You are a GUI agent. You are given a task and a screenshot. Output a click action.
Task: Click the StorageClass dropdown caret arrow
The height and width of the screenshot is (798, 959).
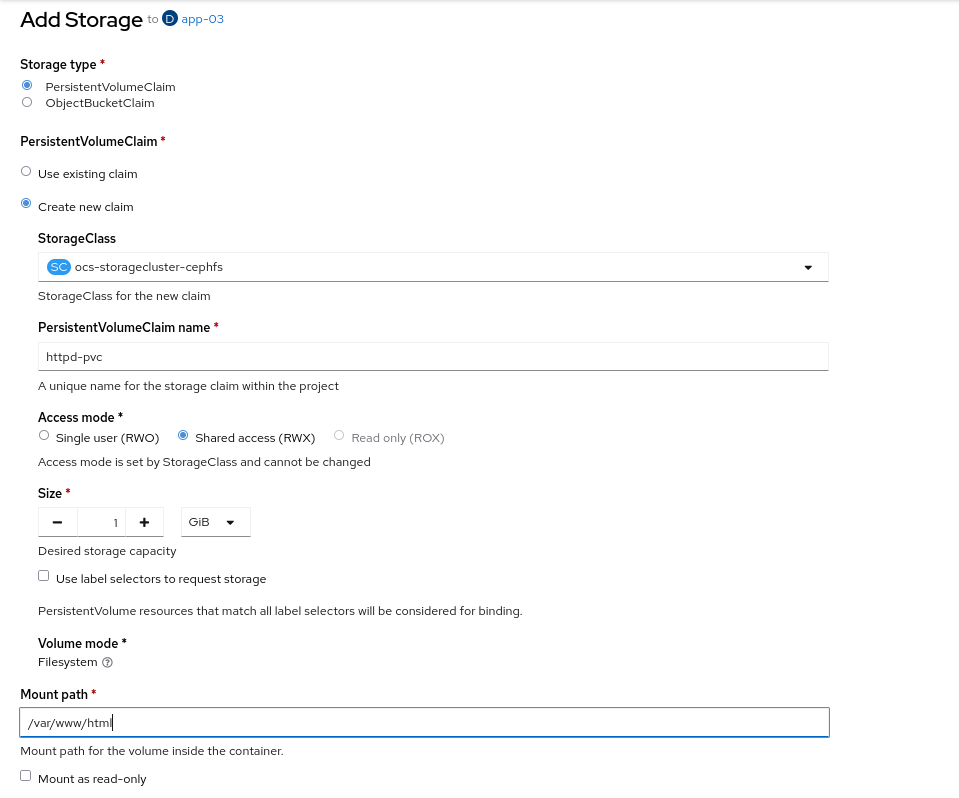pos(808,268)
